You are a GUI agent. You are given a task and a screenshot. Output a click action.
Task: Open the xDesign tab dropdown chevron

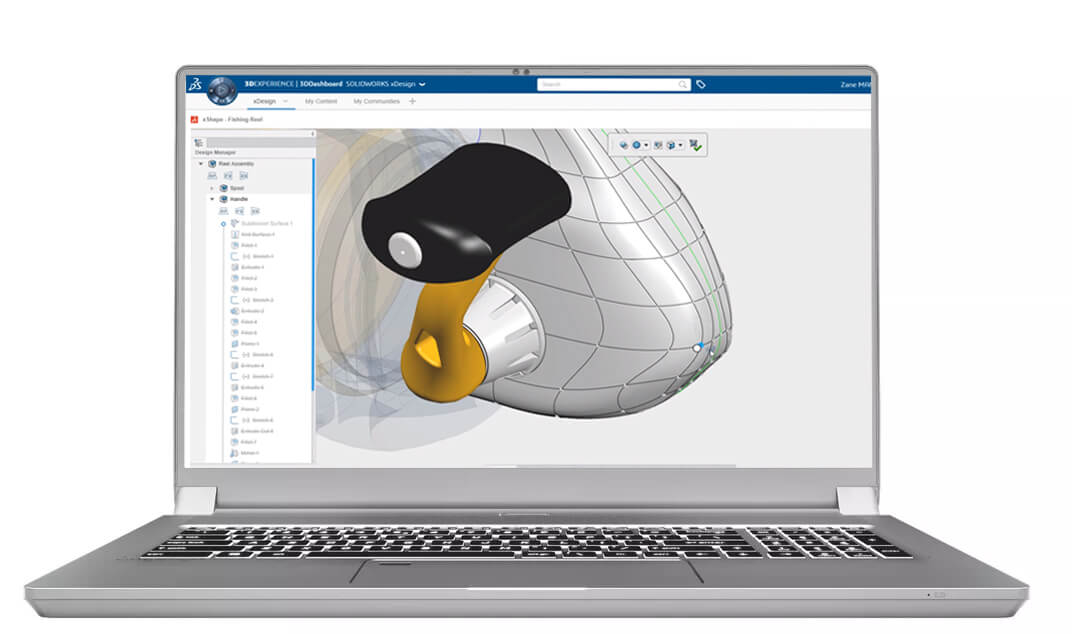click(285, 101)
